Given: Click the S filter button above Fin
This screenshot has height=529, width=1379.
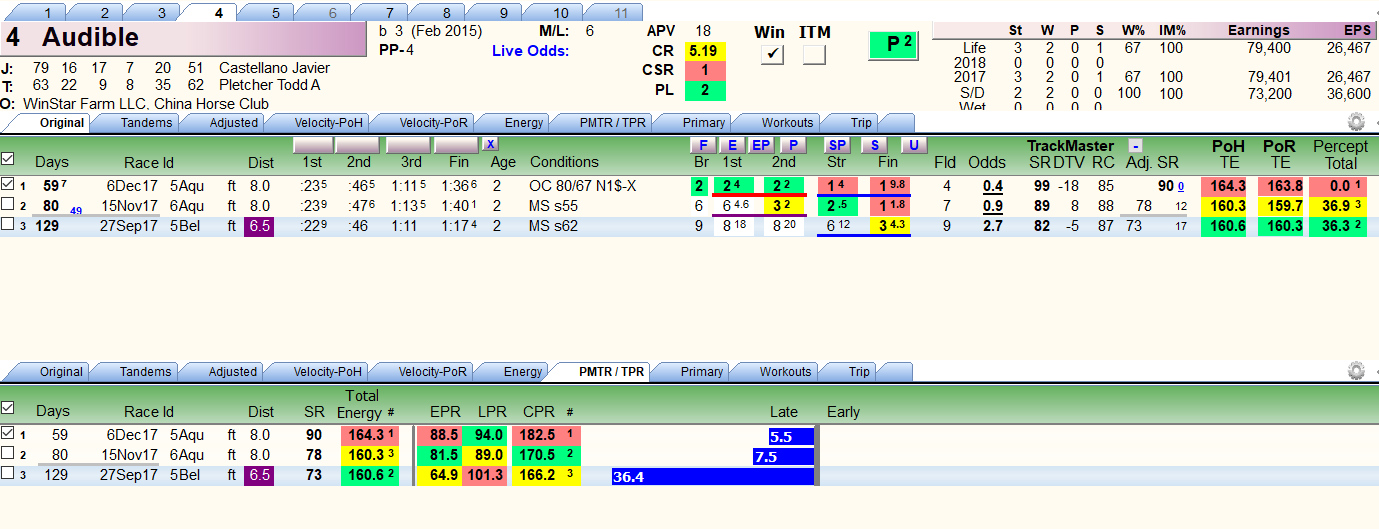Looking at the screenshot, I should point(875,145).
